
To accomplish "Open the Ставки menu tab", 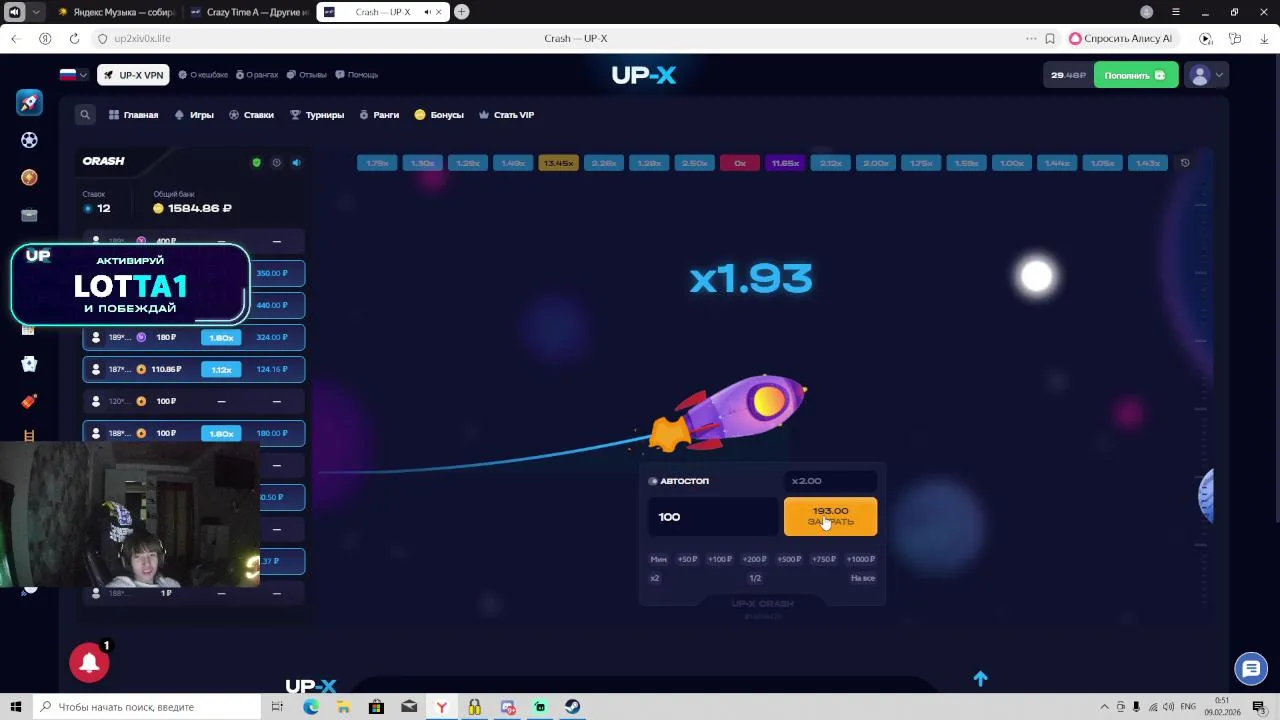I will point(251,115).
